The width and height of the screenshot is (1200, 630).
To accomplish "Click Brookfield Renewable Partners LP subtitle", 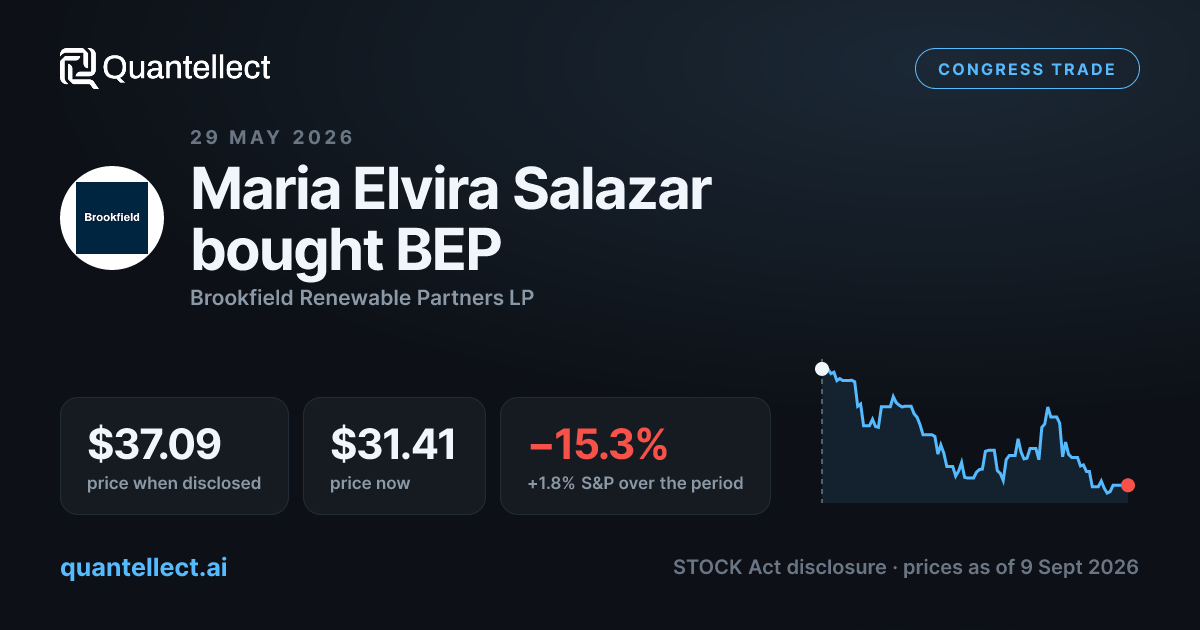I will [362, 298].
